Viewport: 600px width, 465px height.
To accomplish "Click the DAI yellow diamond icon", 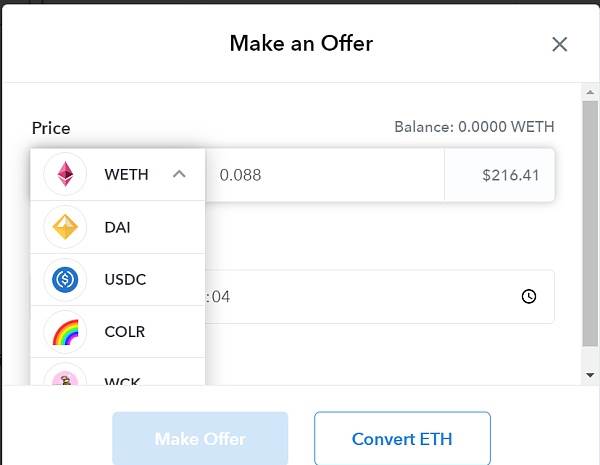I will [65, 227].
